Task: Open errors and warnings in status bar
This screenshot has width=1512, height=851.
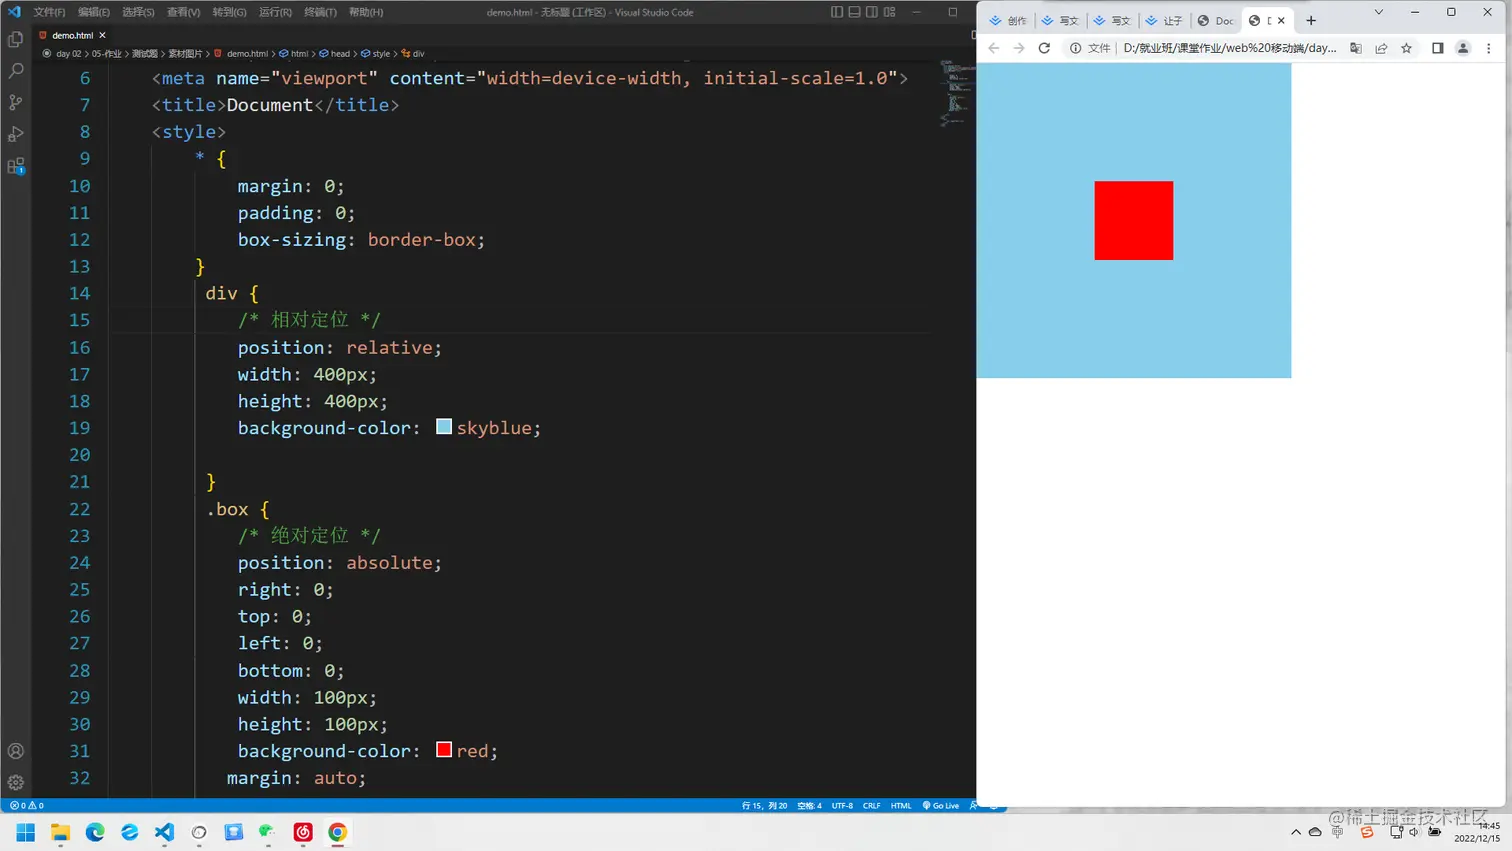Action: [27, 805]
